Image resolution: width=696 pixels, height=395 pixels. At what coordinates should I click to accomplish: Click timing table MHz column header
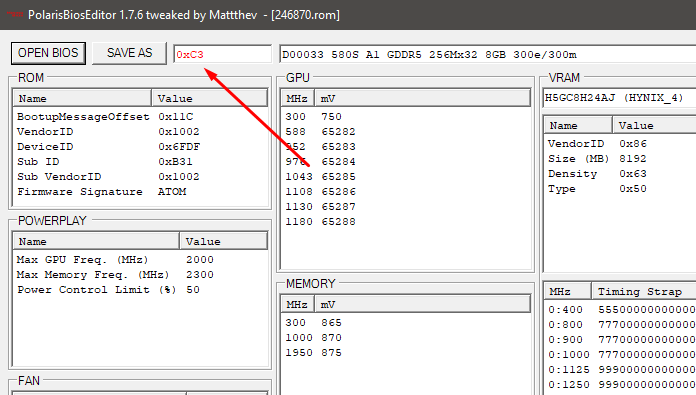pos(568,291)
